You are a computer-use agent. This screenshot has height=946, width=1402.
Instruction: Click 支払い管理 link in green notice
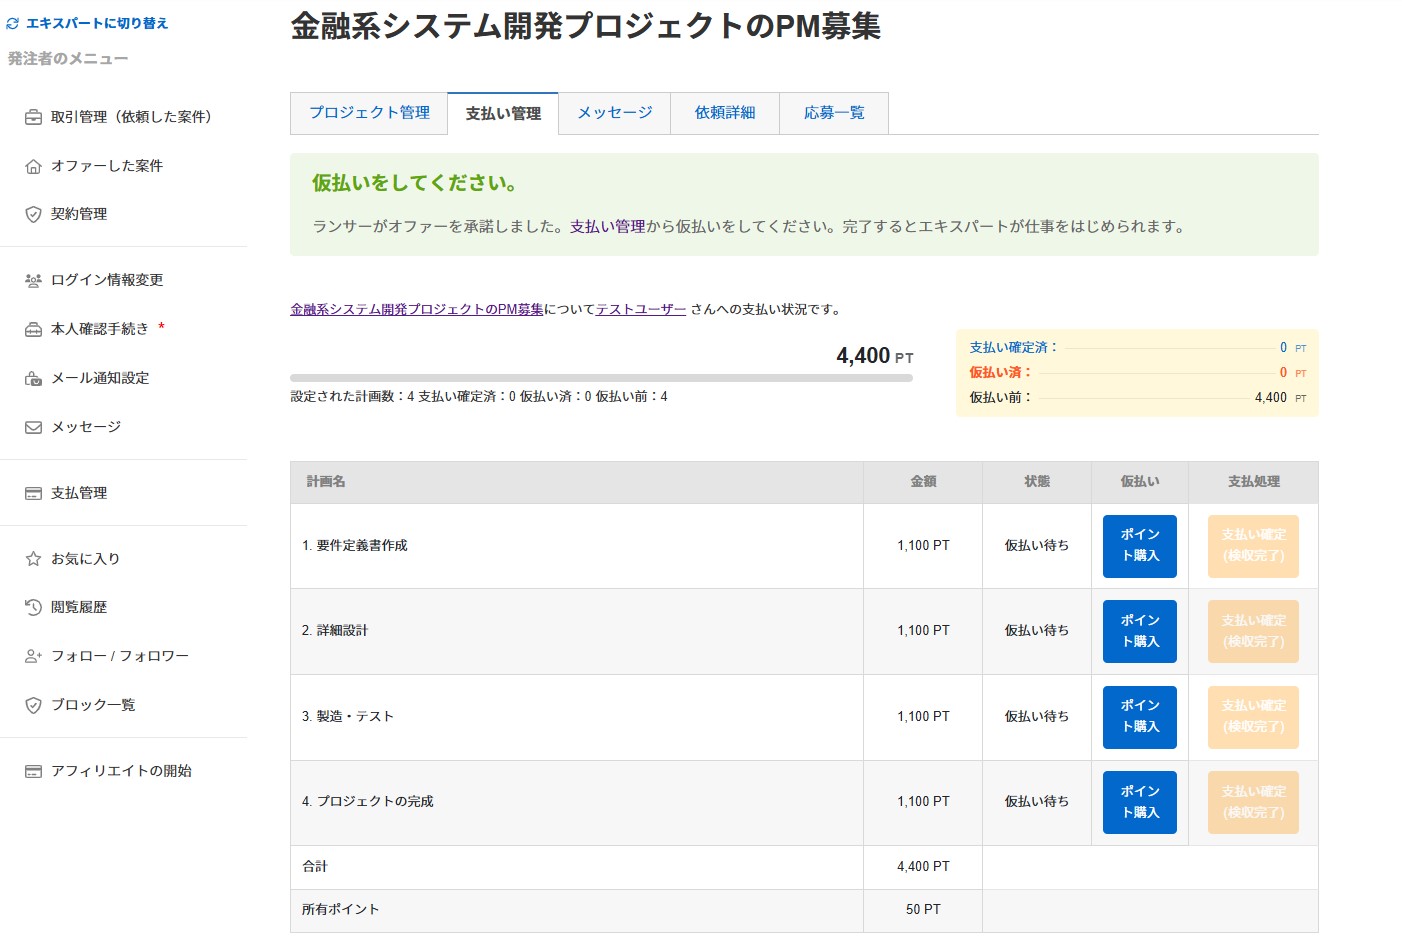click(607, 227)
